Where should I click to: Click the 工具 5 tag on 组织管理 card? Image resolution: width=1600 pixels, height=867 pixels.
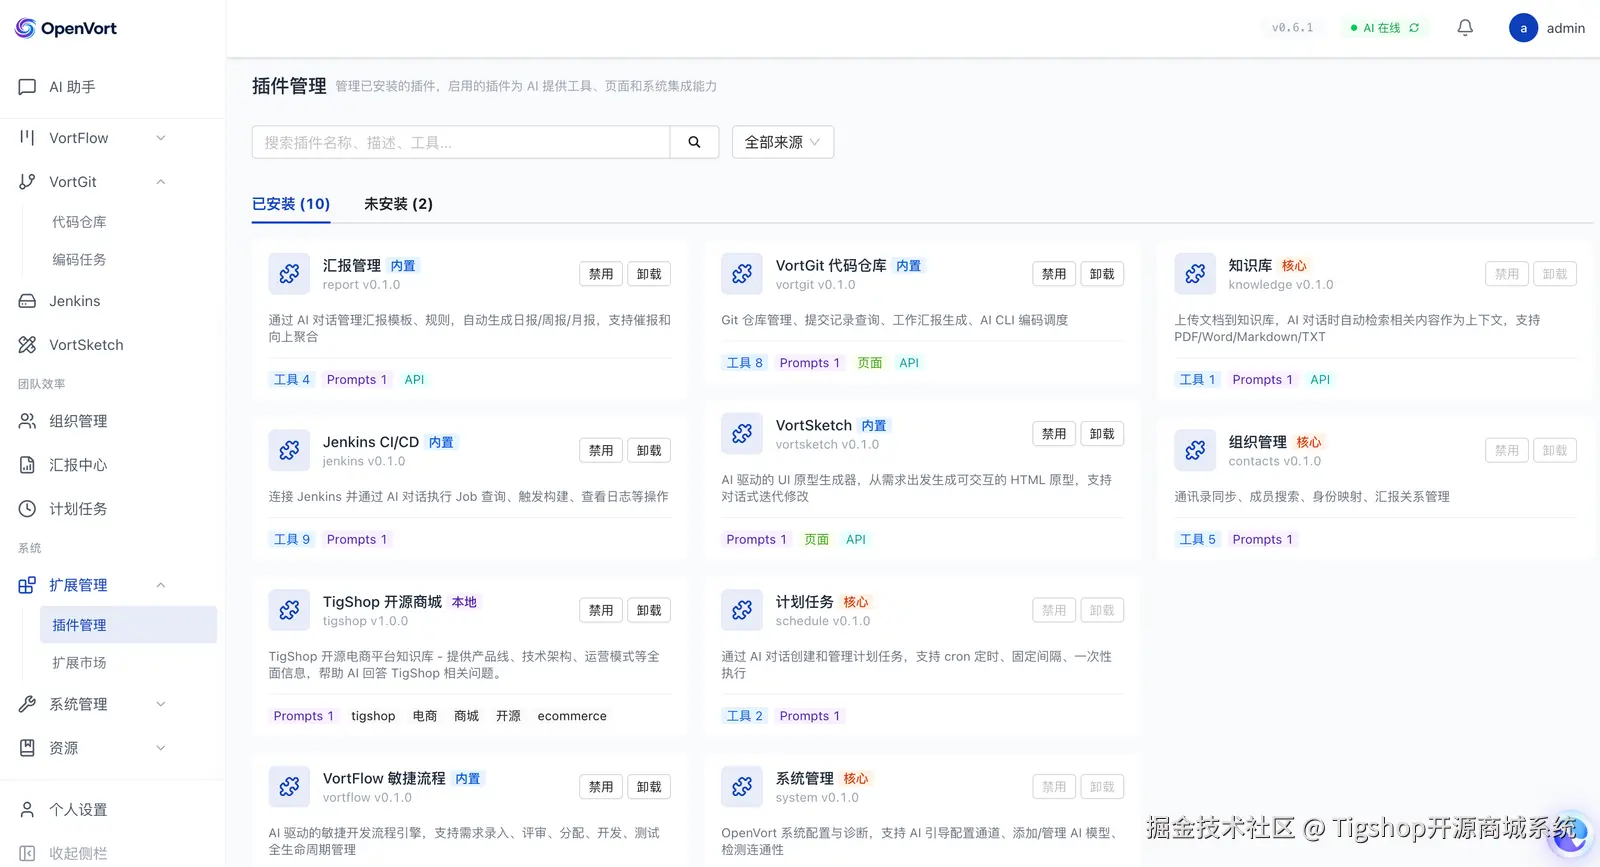[1198, 540]
